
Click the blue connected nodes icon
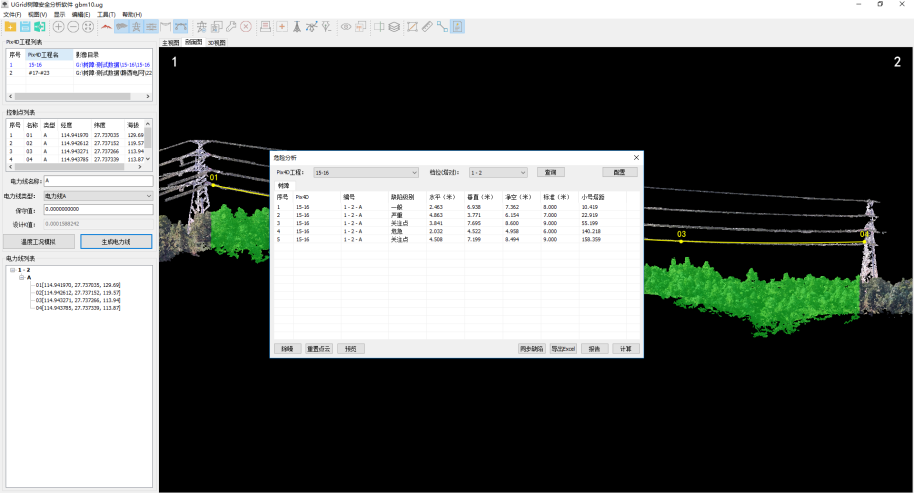442,27
